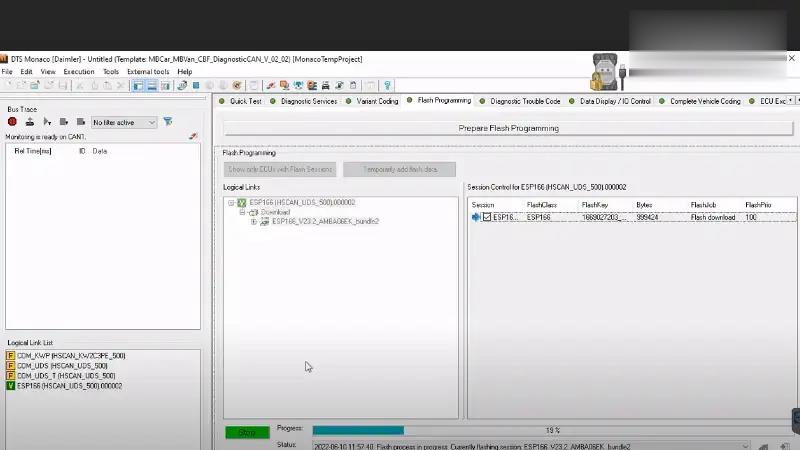Viewport: 800px width, 450px height.
Task: Toggle the horizontal split layout toolbar icon
Action: 152,85
